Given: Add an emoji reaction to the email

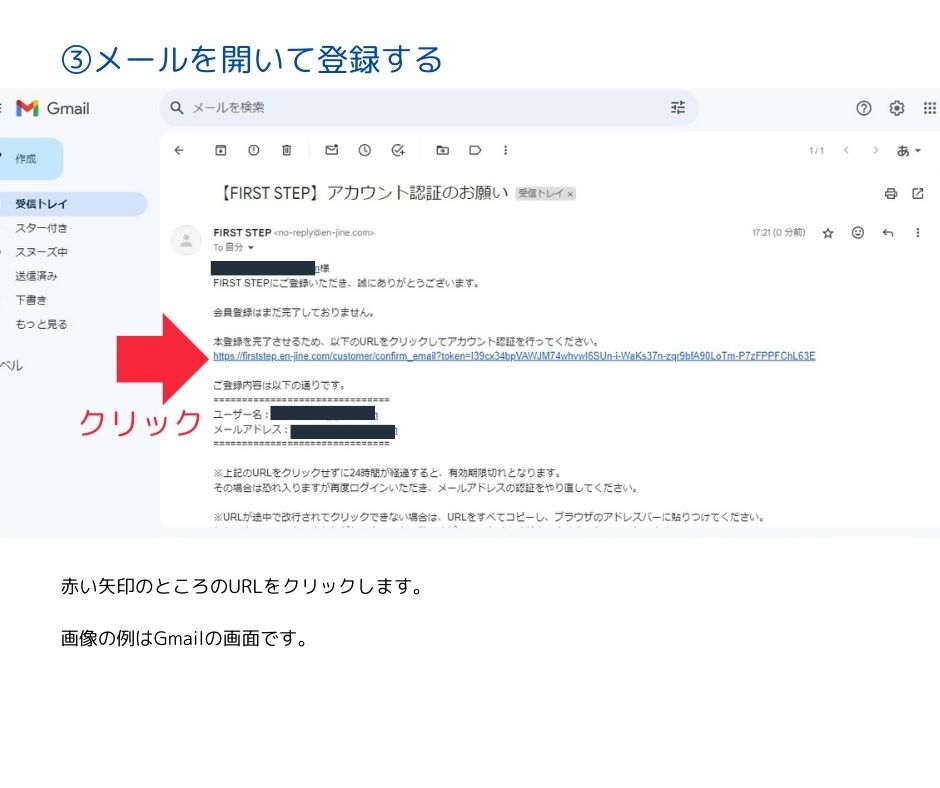Looking at the screenshot, I should 858,233.
